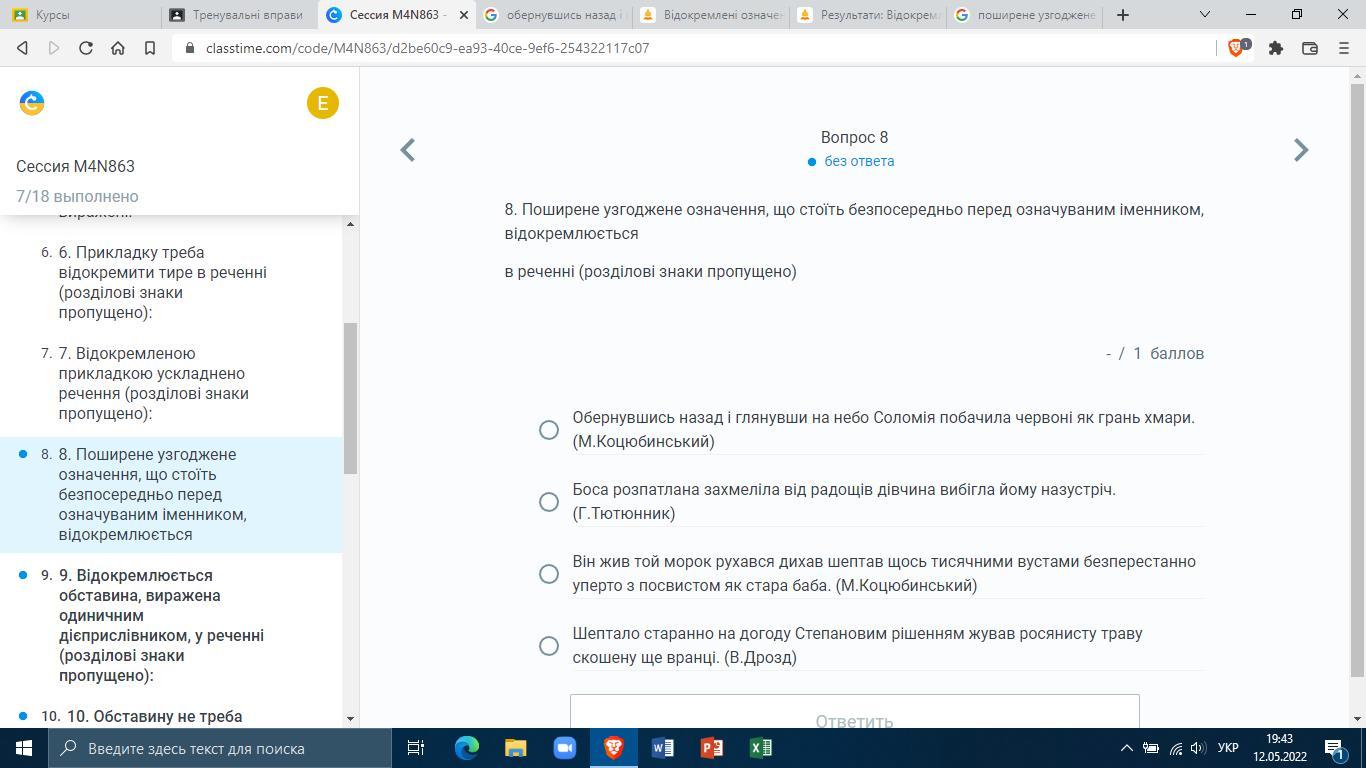Switch to Відокремлені означення tab
This screenshot has width=1366, height=768.
pos(712,15)
